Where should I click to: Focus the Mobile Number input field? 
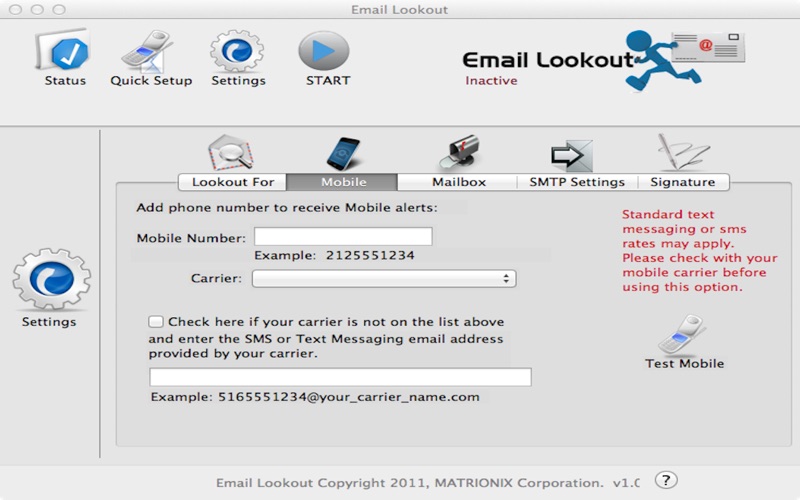pyautogui.click(x=343, y=236)
